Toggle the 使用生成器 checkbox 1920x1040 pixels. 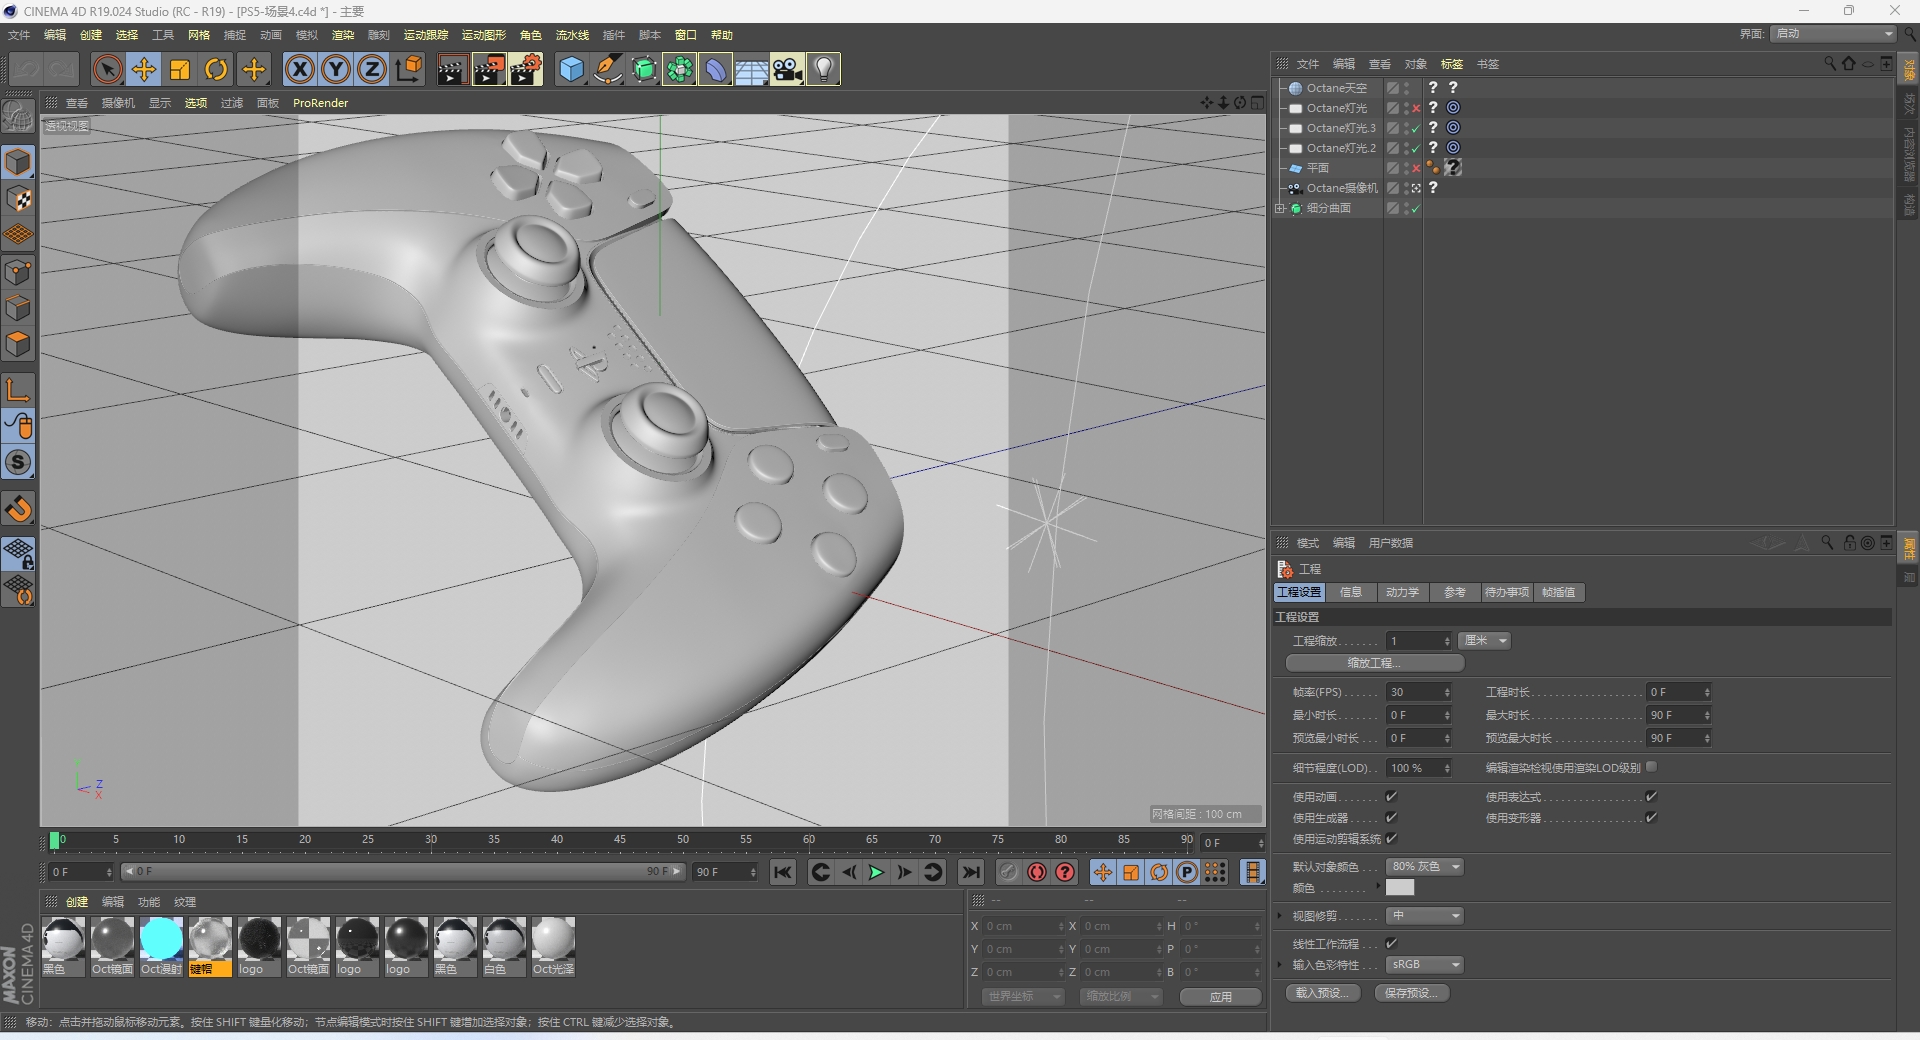point(1391,818)
